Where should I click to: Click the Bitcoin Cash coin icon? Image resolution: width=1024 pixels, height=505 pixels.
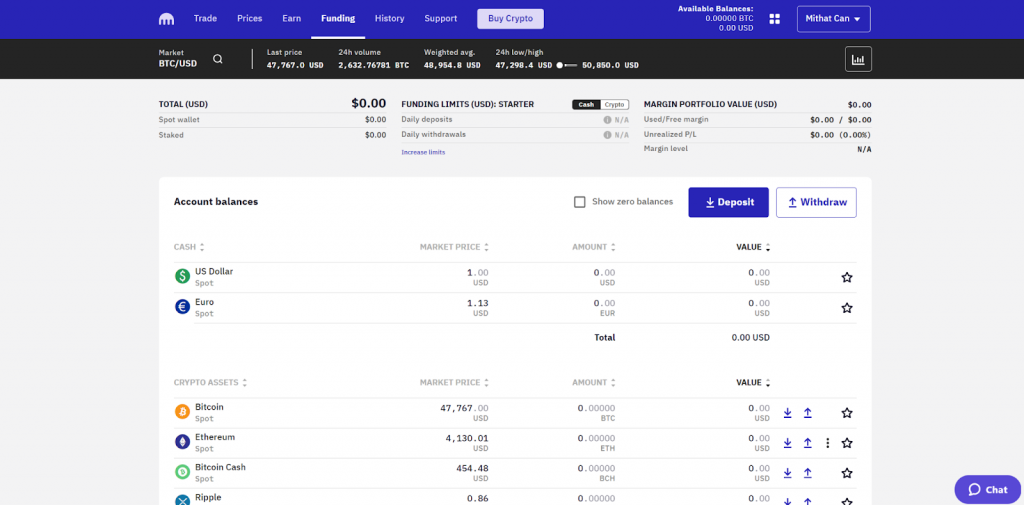tap(182, 472)
